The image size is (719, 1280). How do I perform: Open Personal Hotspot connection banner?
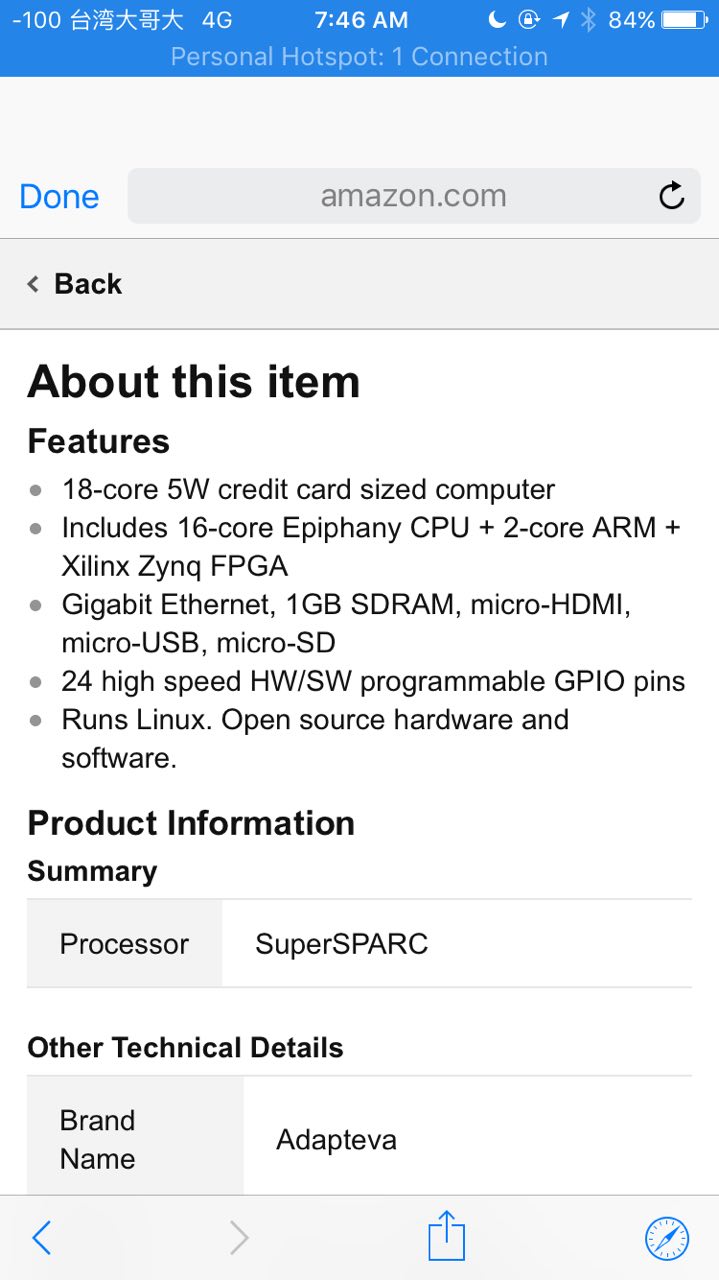[359, 57]
